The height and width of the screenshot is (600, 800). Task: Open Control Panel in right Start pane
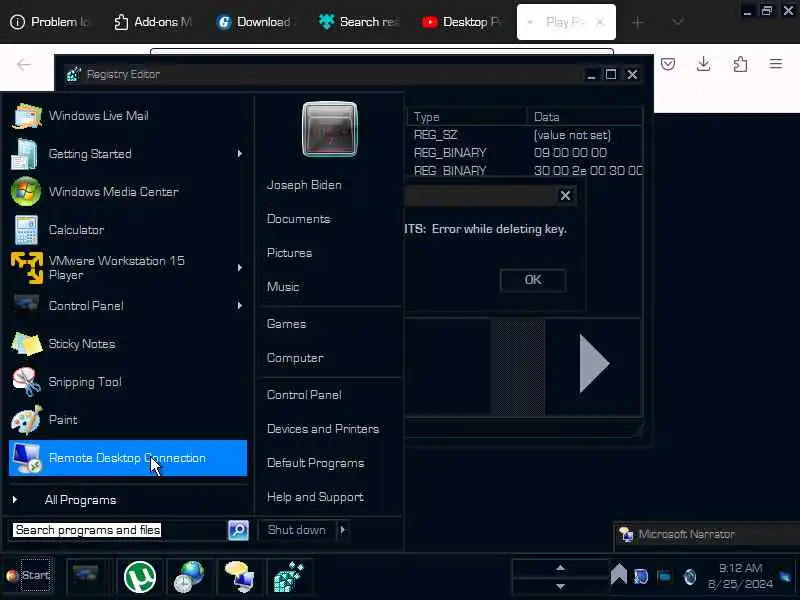304,395
